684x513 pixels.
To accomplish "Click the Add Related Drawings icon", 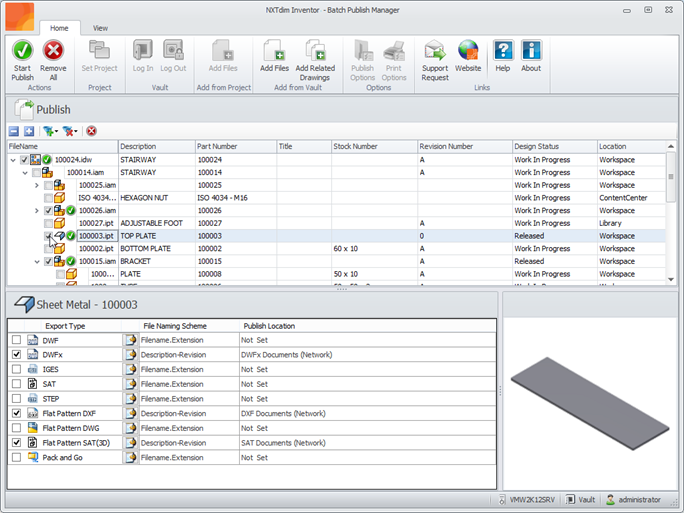I will point(315,50).
